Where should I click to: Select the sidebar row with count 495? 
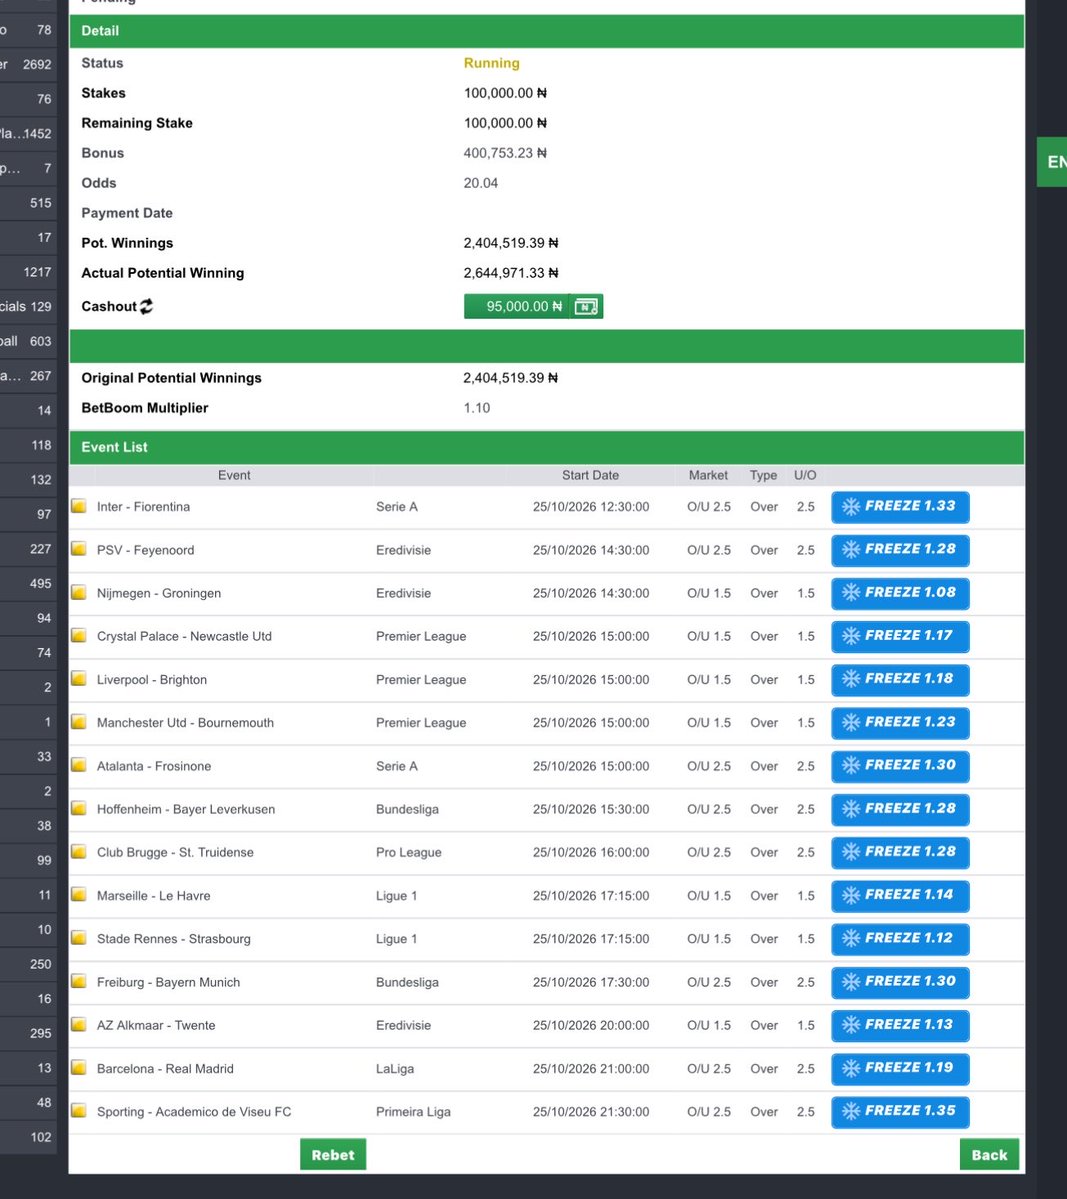[x=28, y=583]
